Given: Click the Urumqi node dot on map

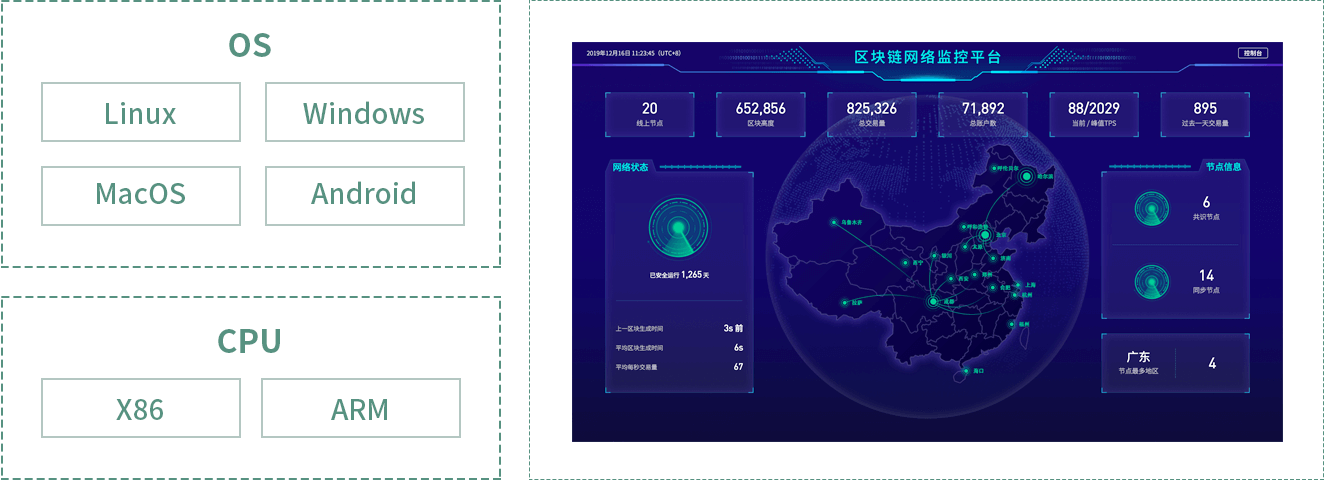Looking at the screenshot, I should pos(834,223).
